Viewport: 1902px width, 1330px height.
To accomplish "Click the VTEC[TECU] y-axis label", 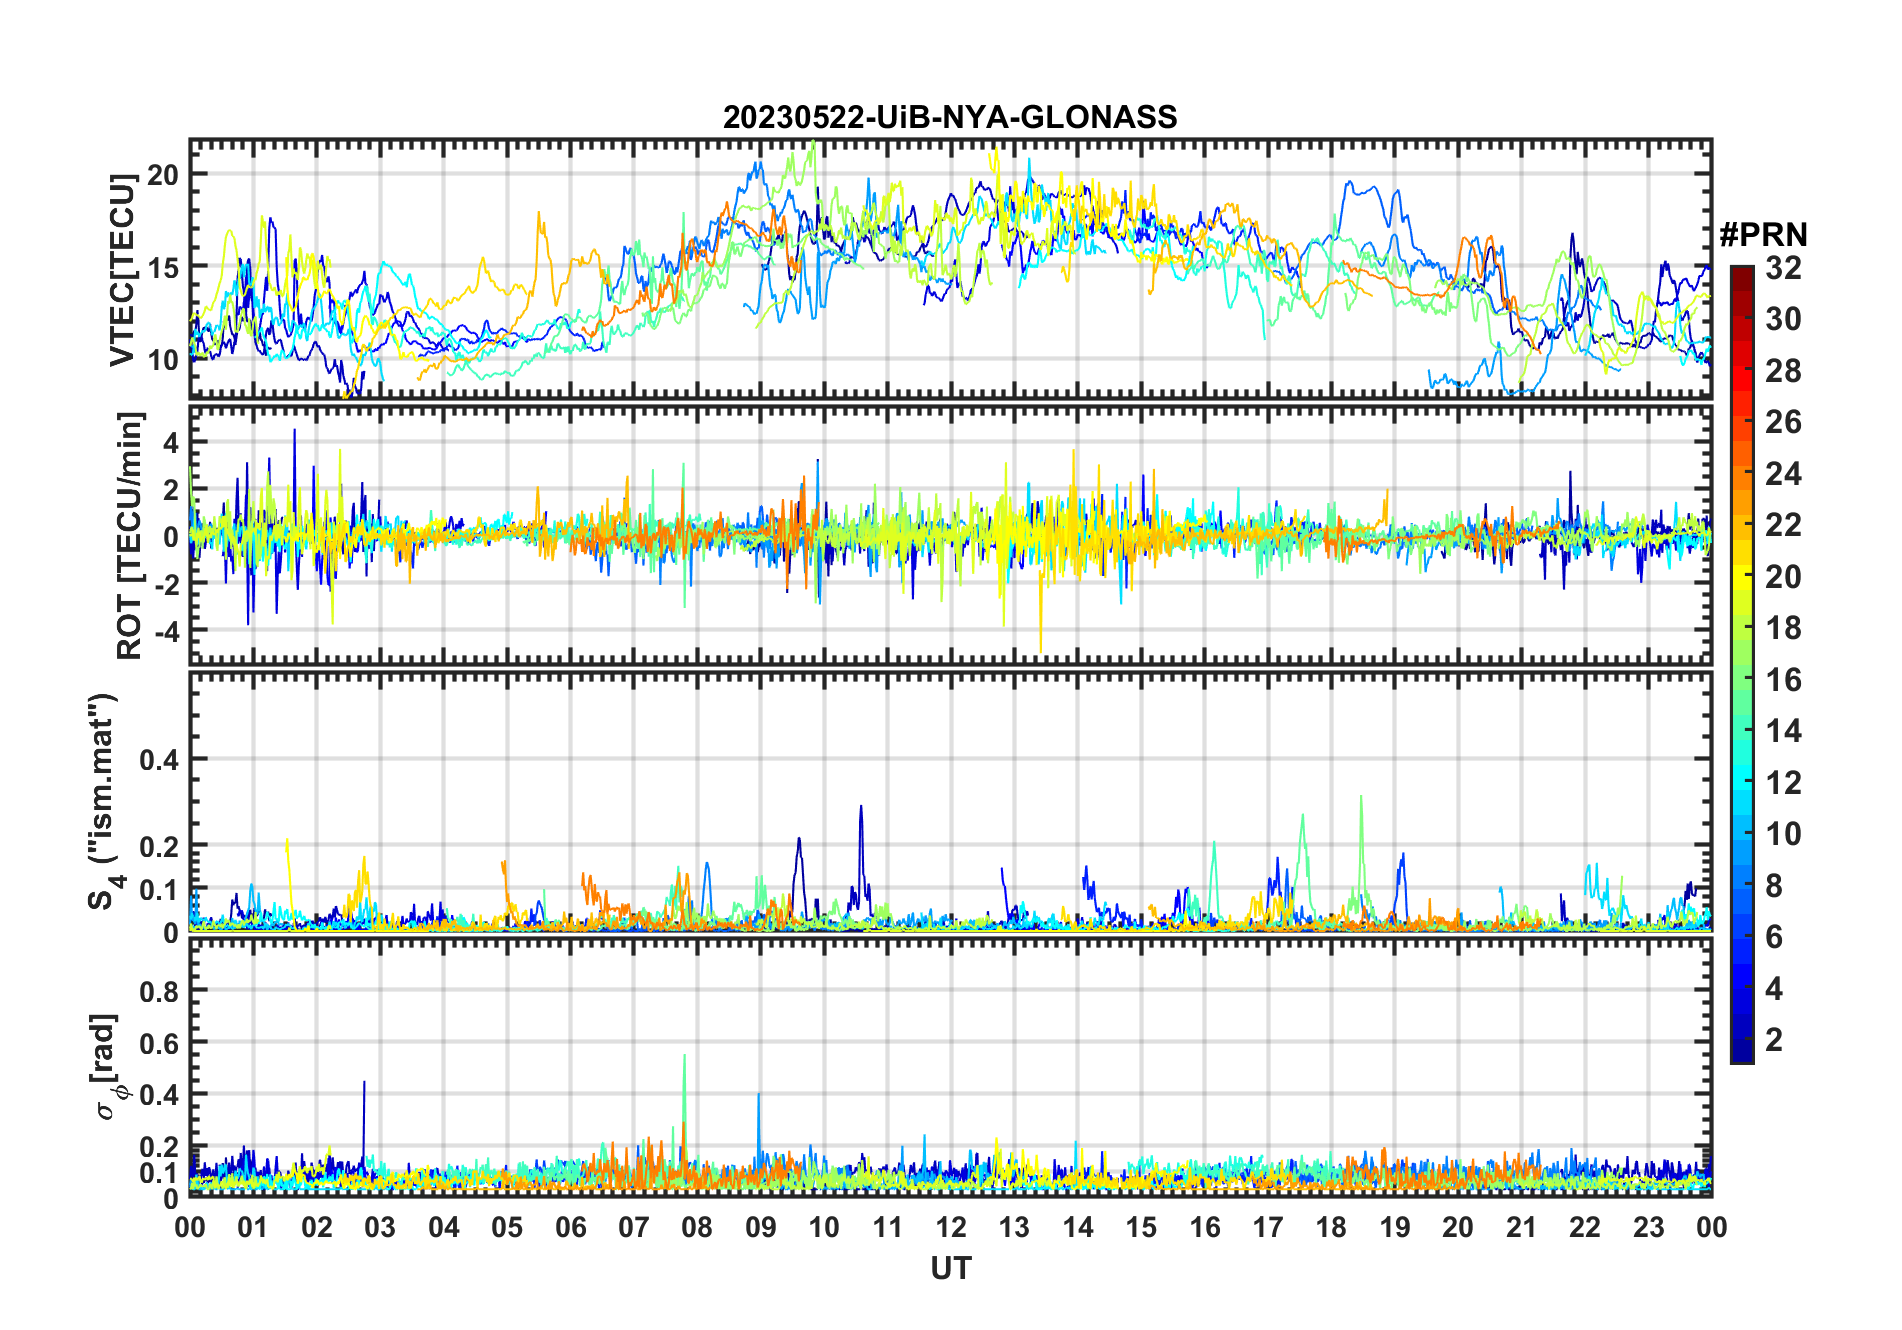I will [x=122, y=270].
